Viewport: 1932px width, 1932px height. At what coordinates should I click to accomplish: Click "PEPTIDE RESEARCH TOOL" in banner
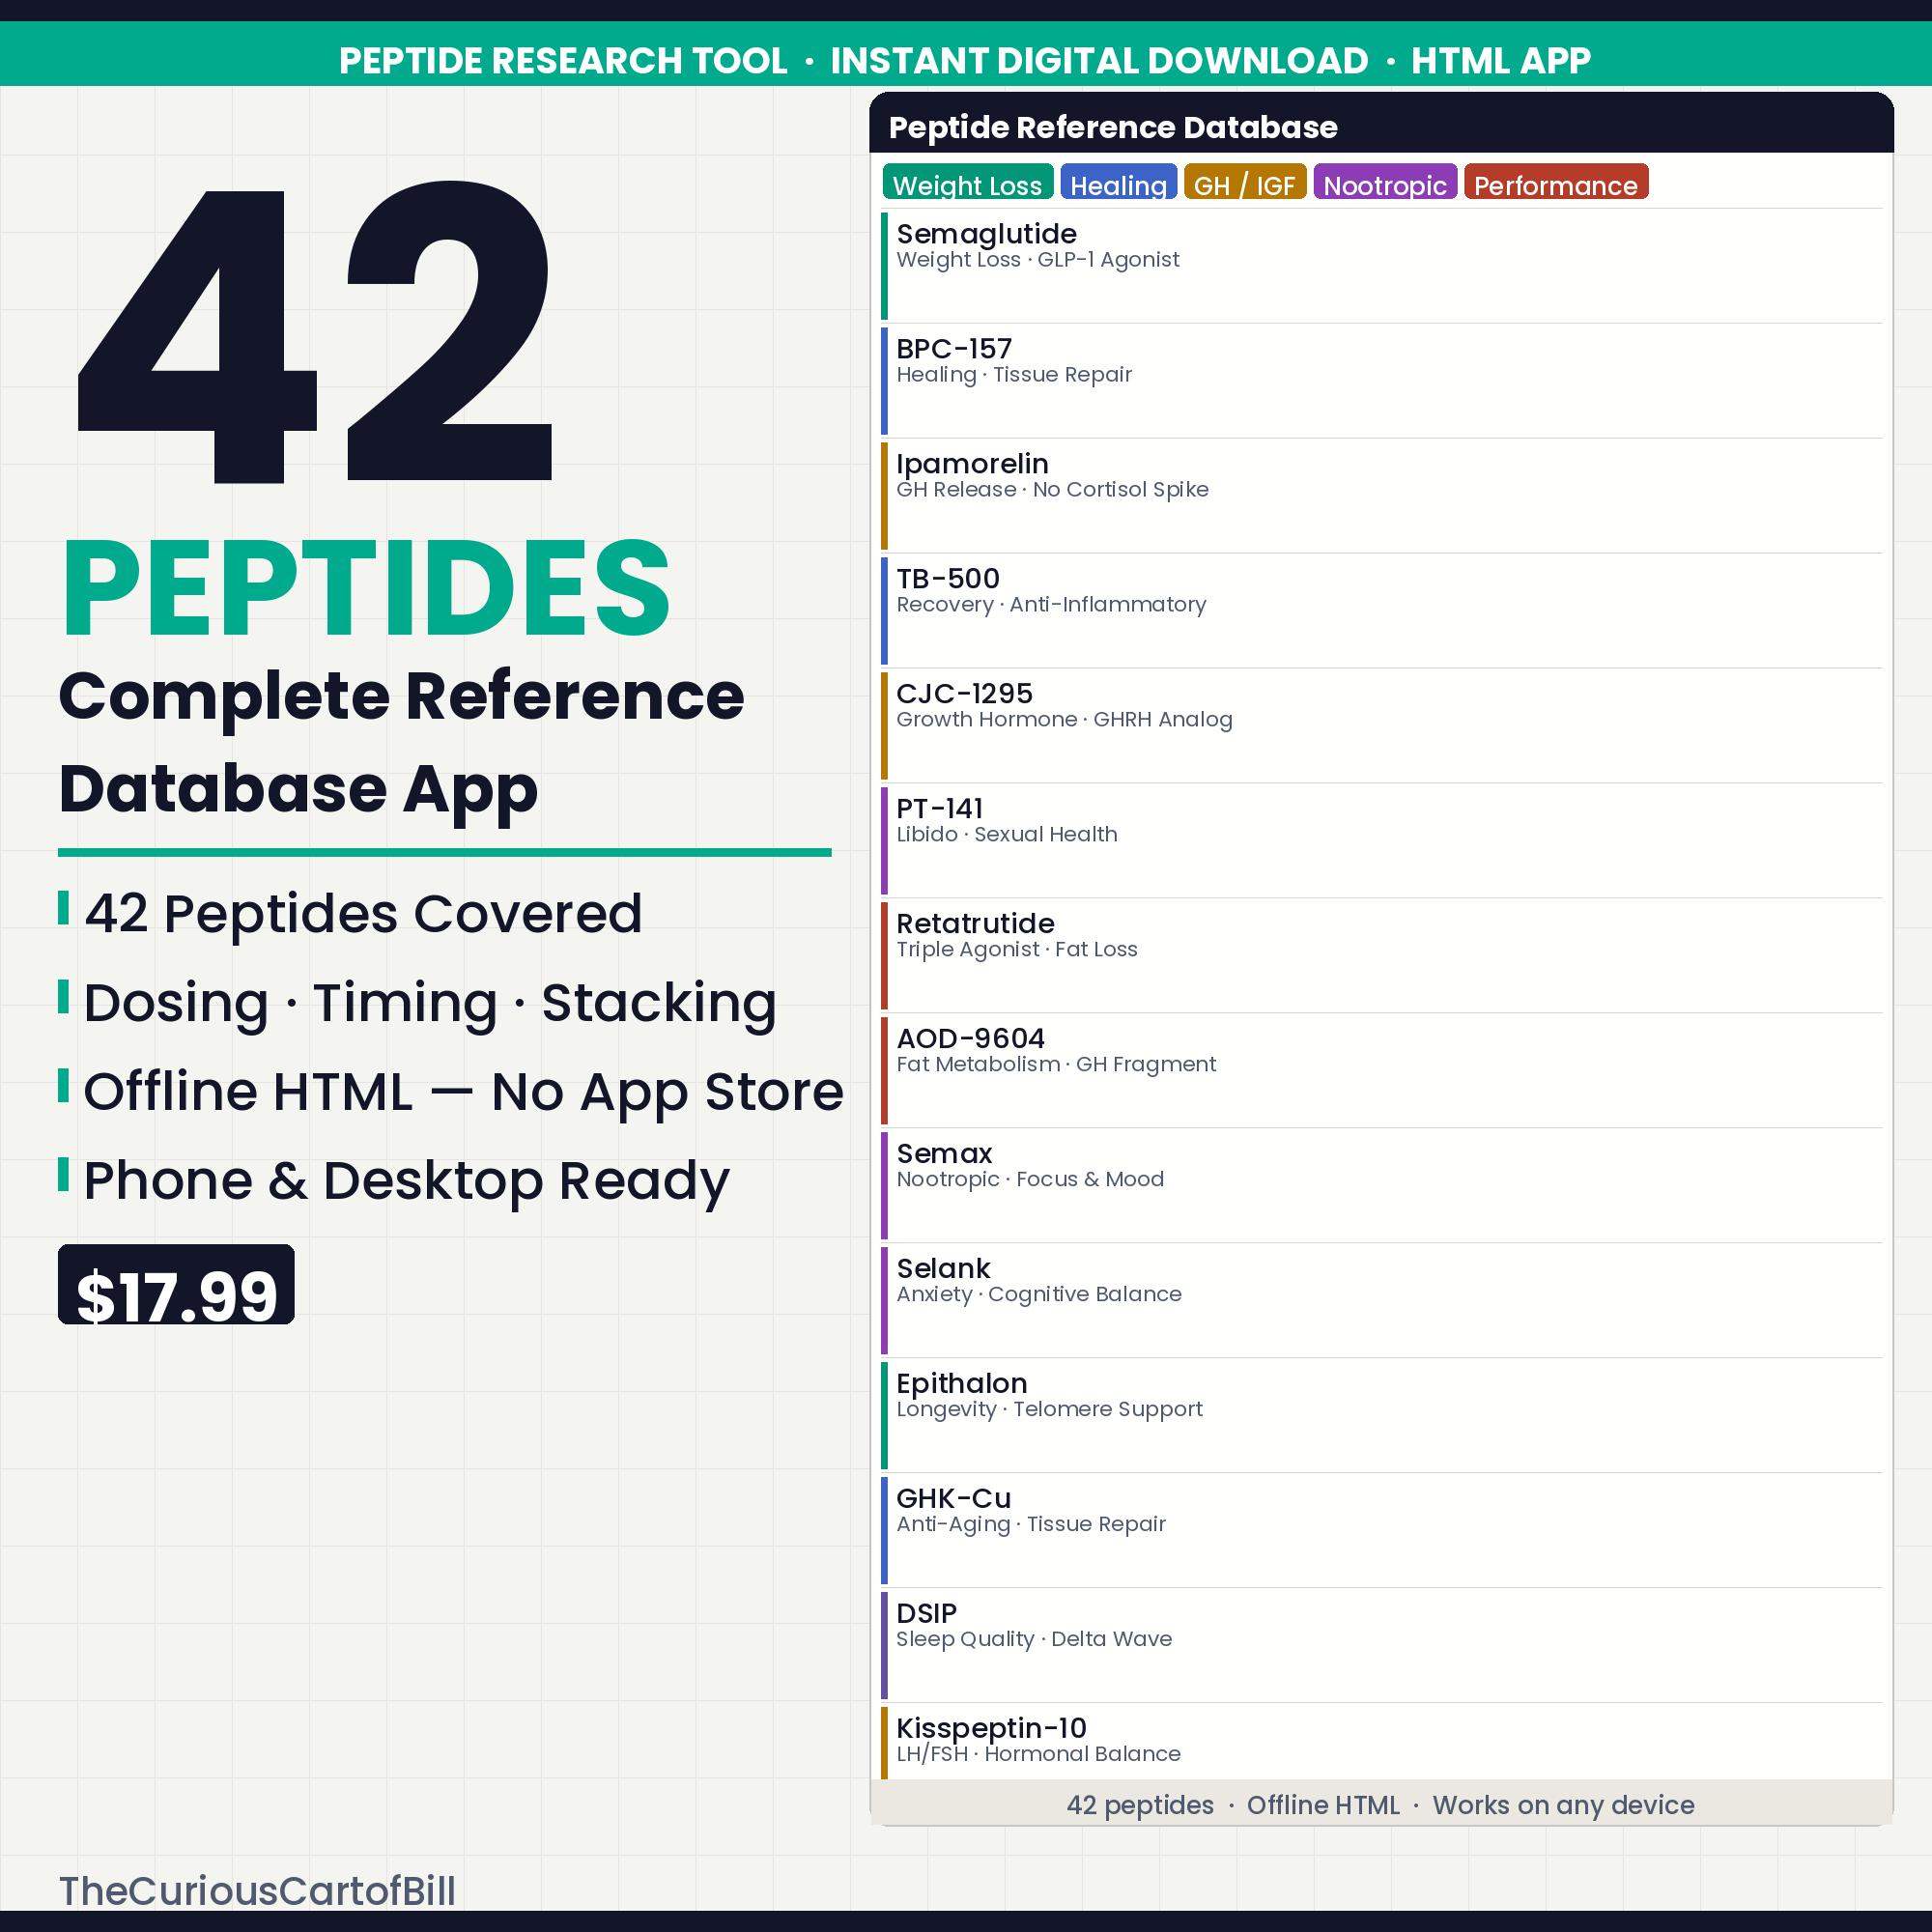click(563, 61)
